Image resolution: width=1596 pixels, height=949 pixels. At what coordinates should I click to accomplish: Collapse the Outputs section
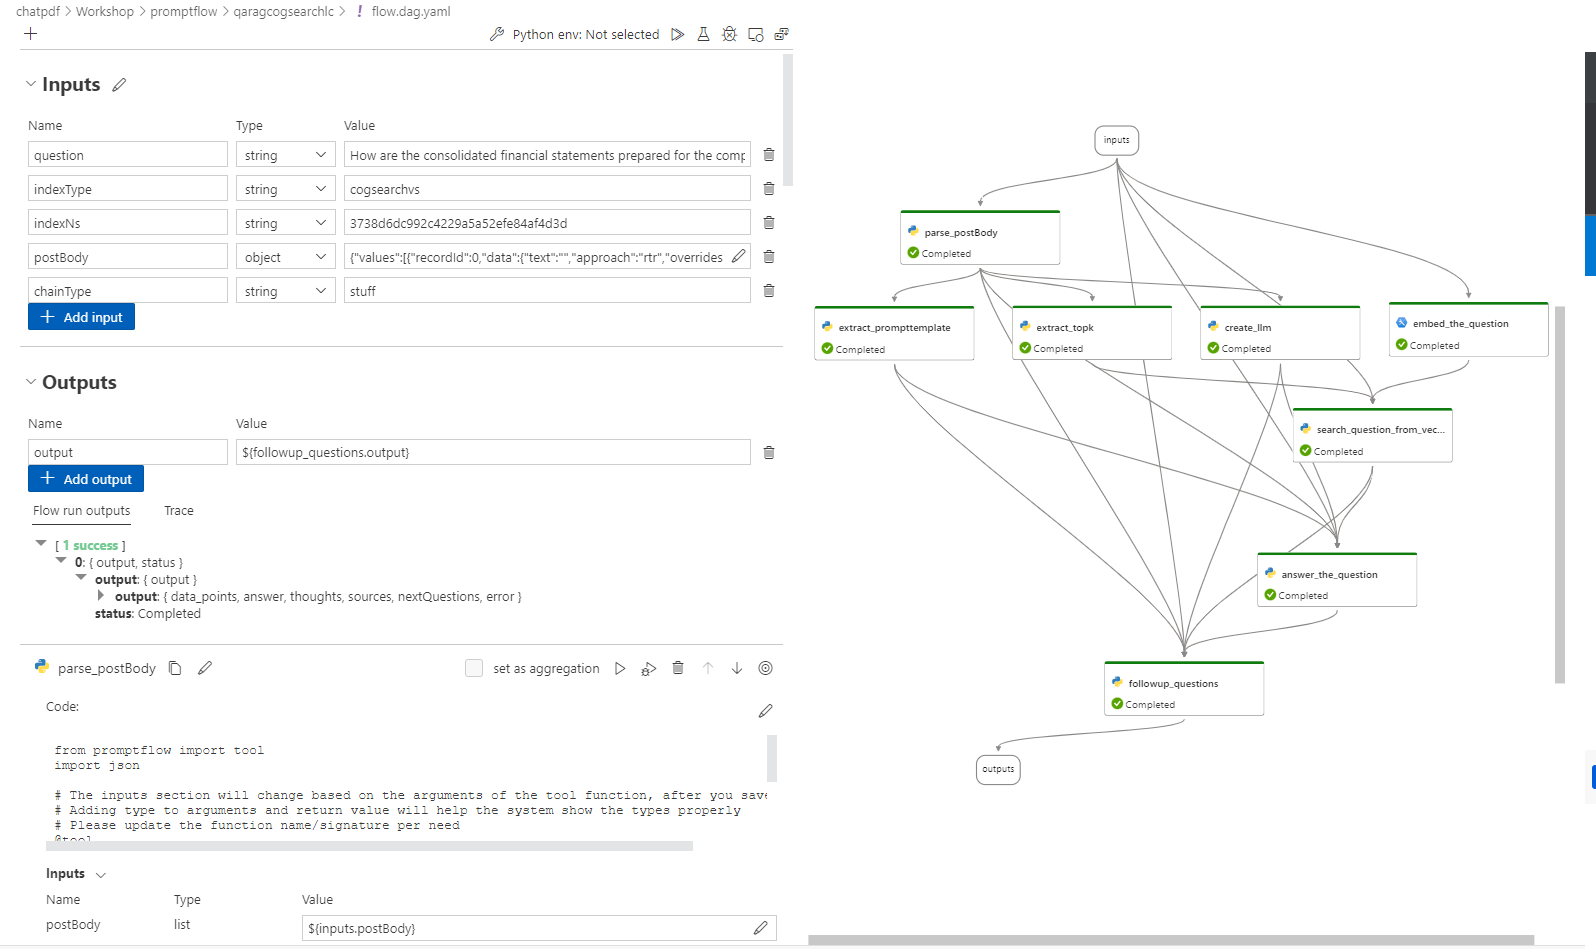(30, 382)
